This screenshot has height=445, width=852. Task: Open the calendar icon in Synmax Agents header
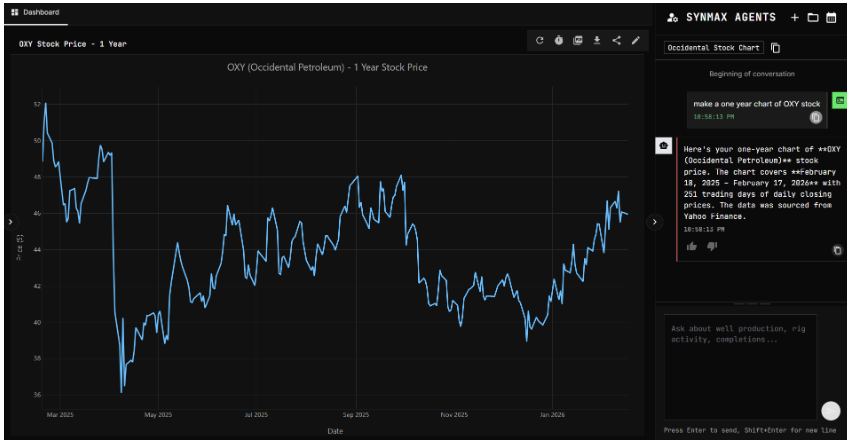831,17
